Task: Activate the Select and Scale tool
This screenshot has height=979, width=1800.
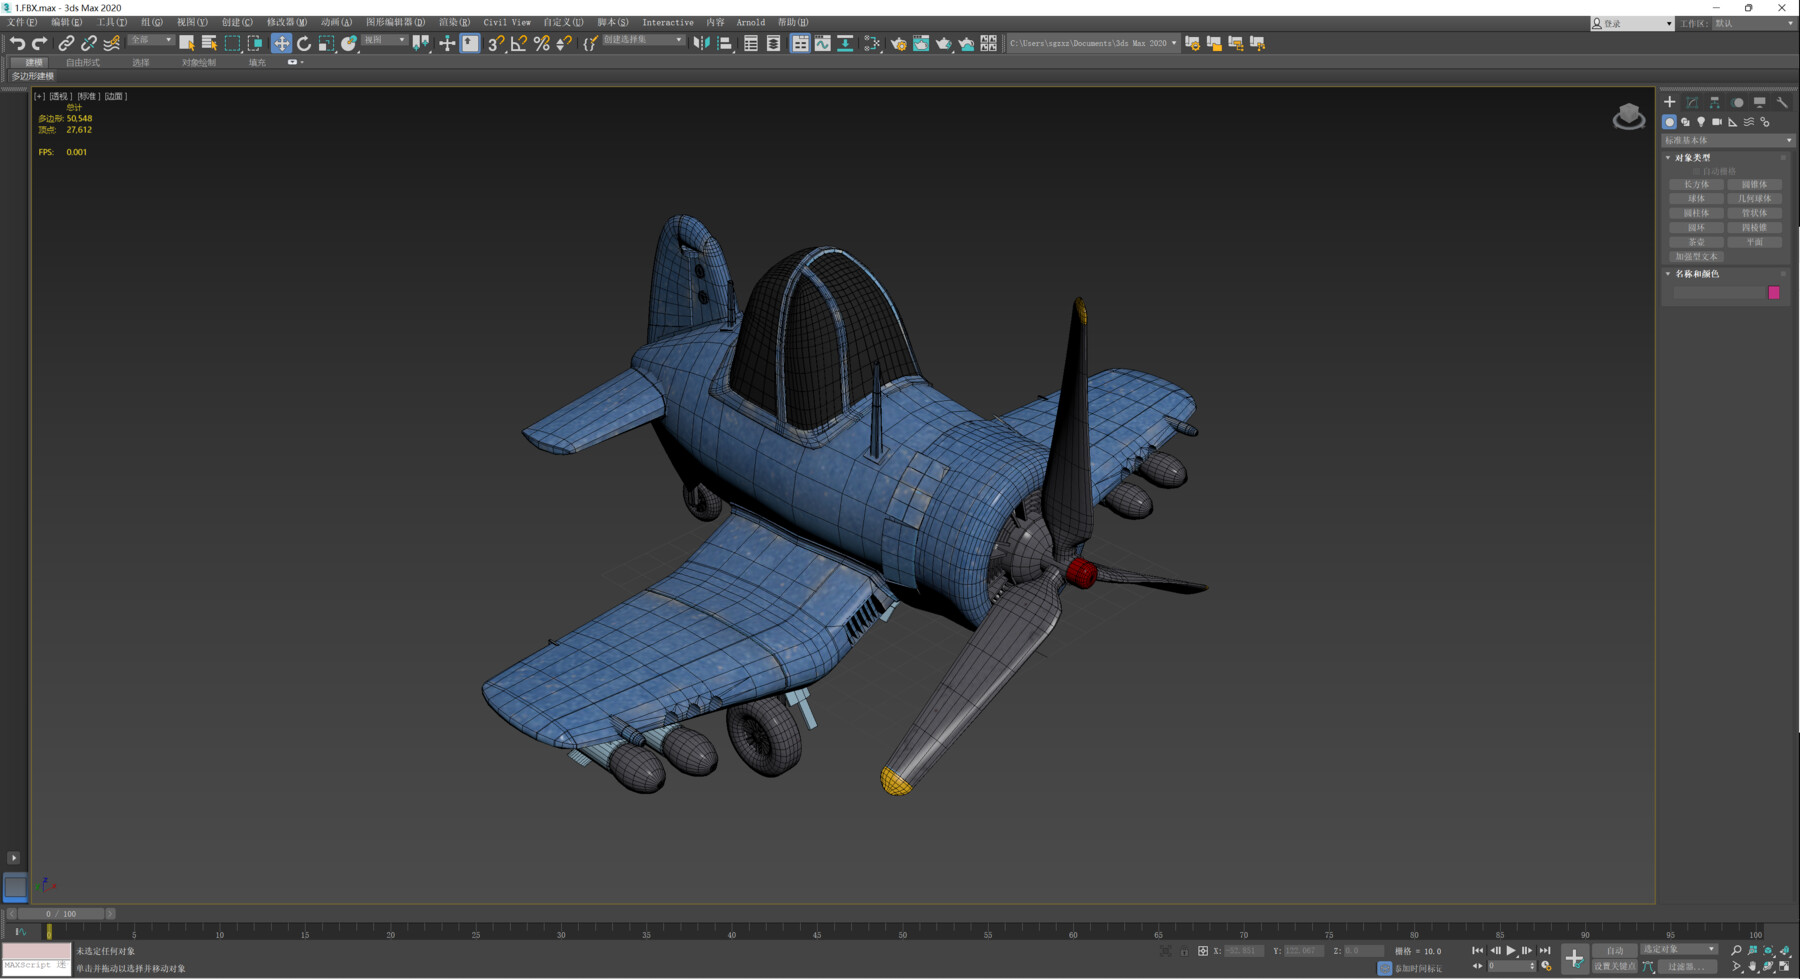Action: (326, 43)
